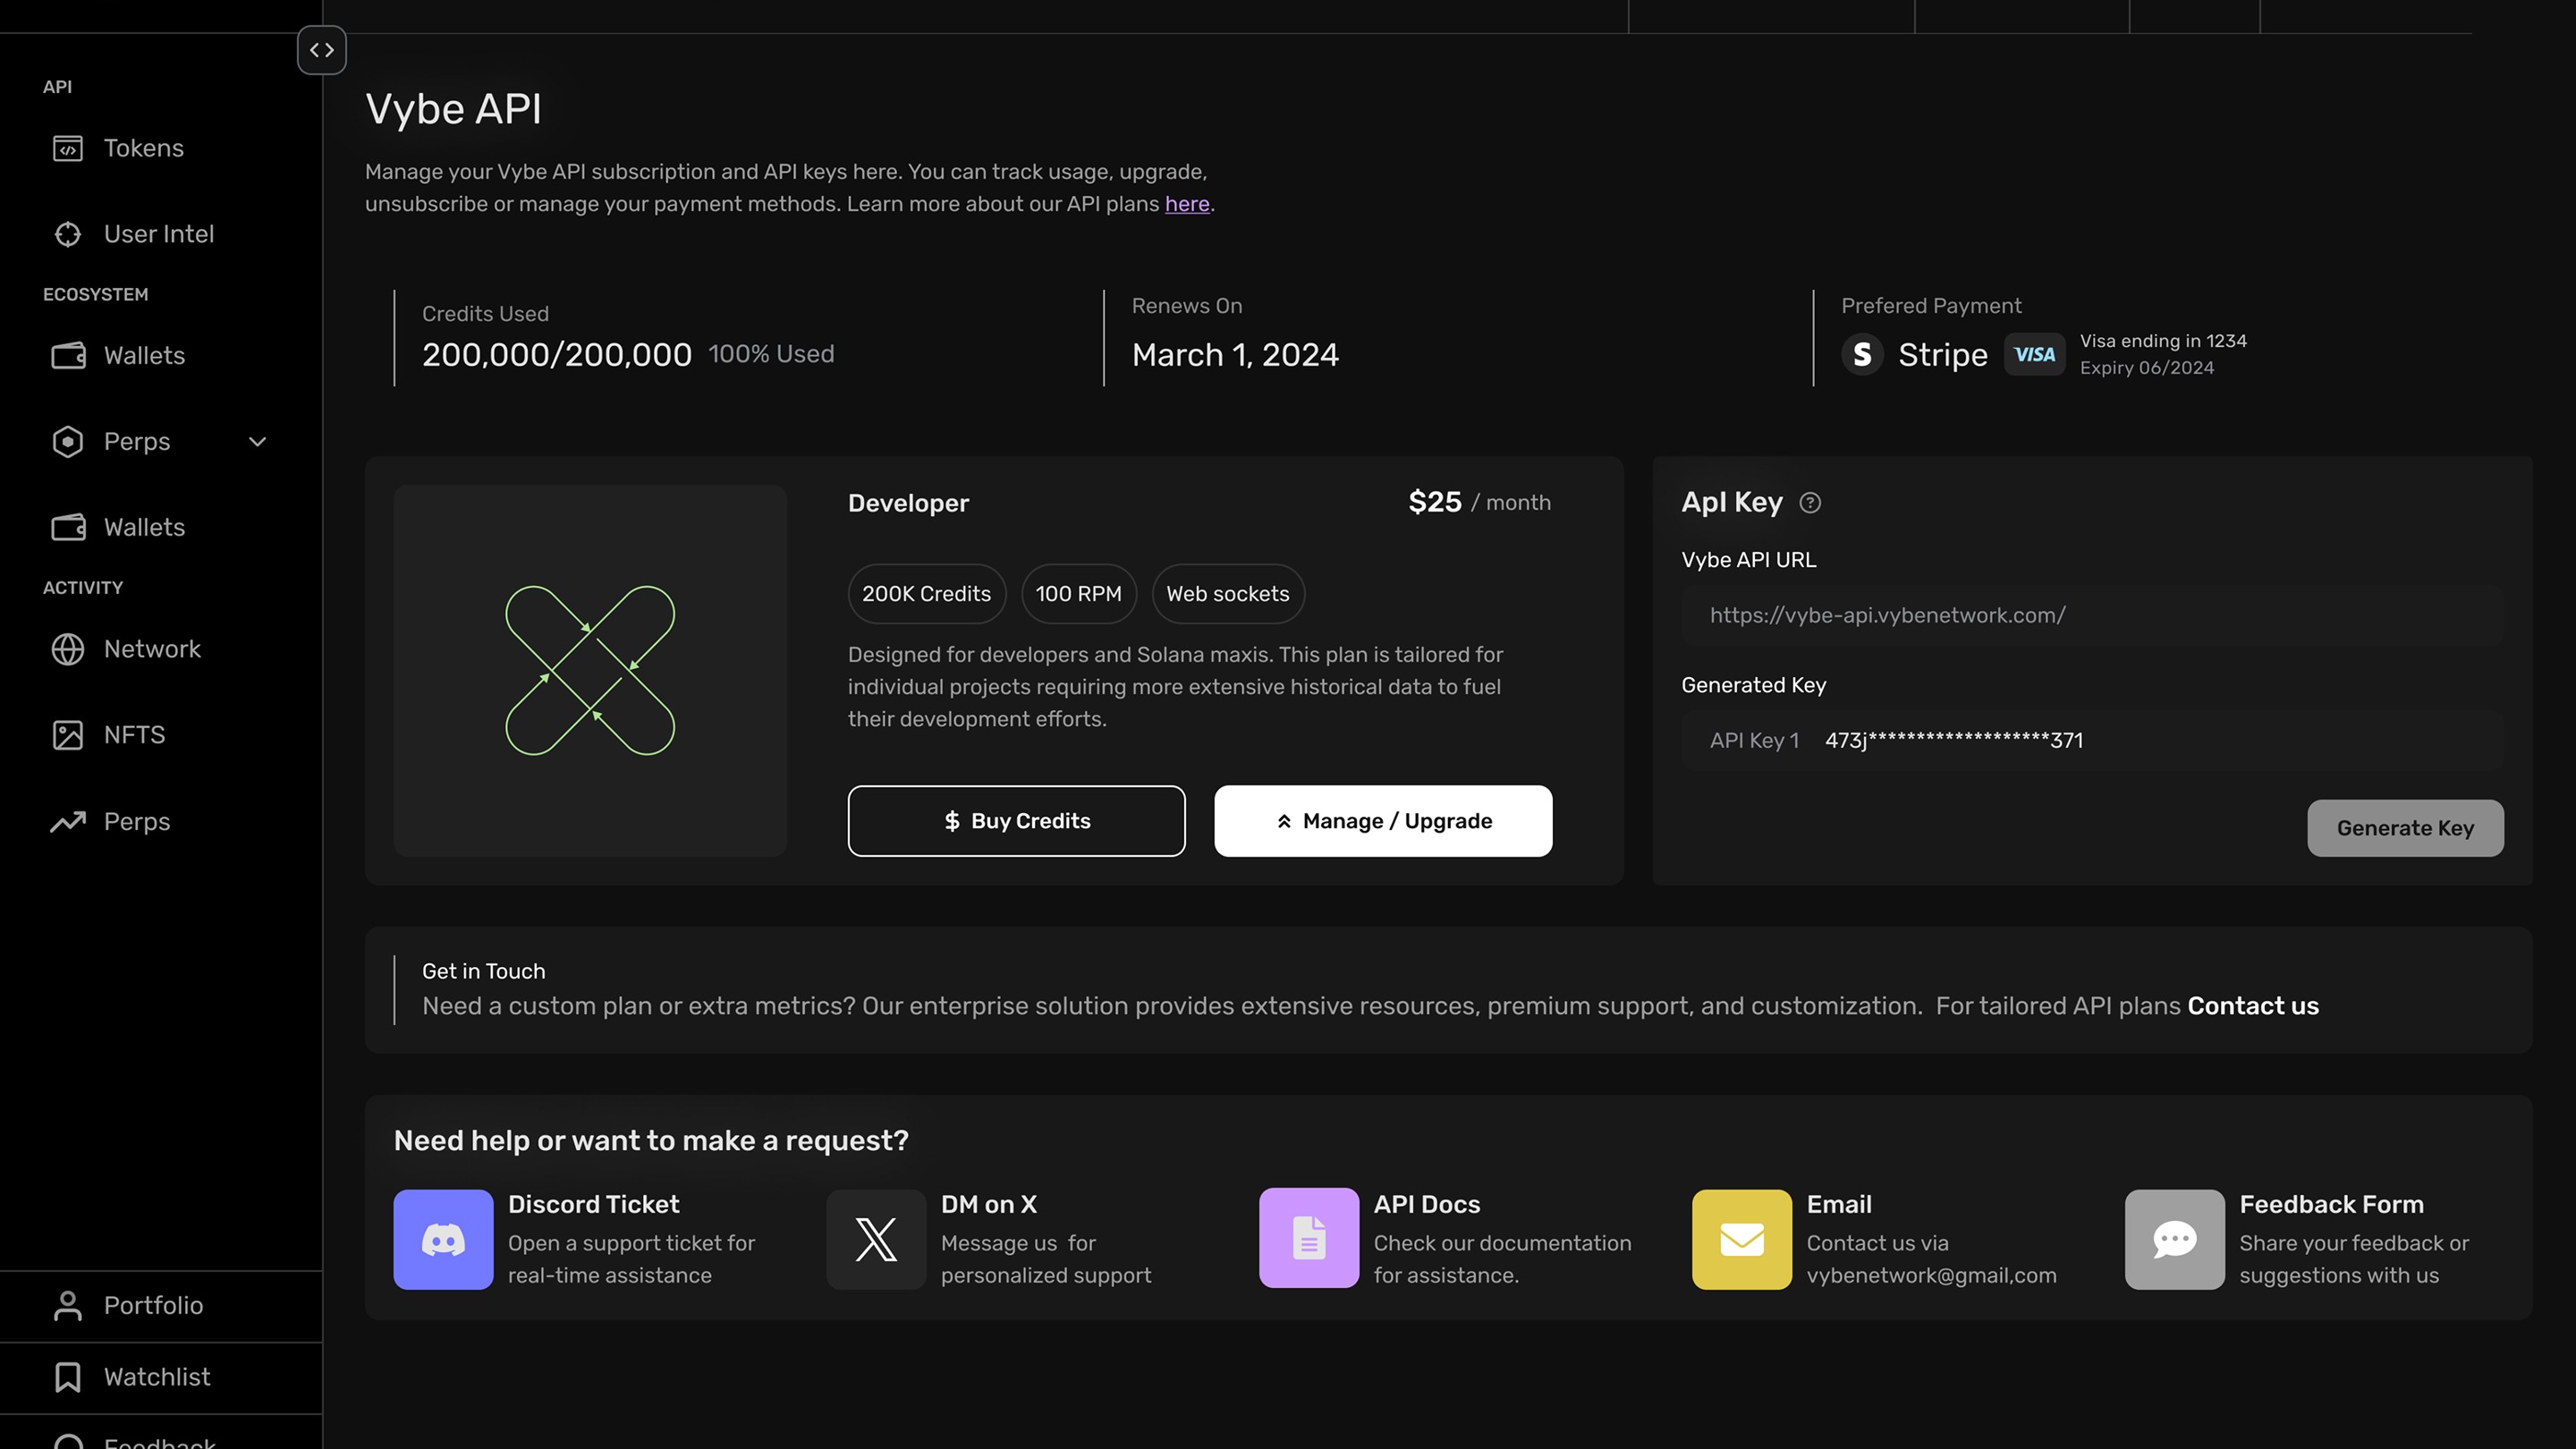2576x1449 pixels.
Task: Go to the Tokens section
Action: pyautogui.click(x=144, y=149)
